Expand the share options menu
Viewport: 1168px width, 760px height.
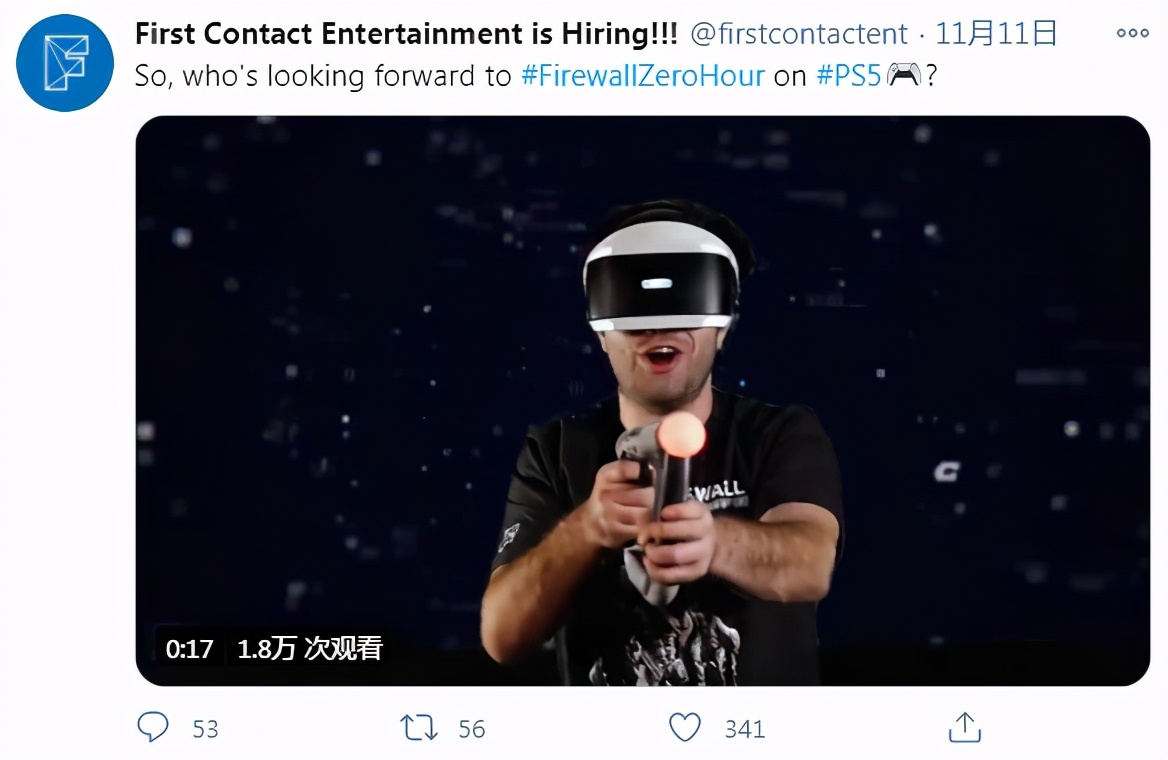[963, 728]
